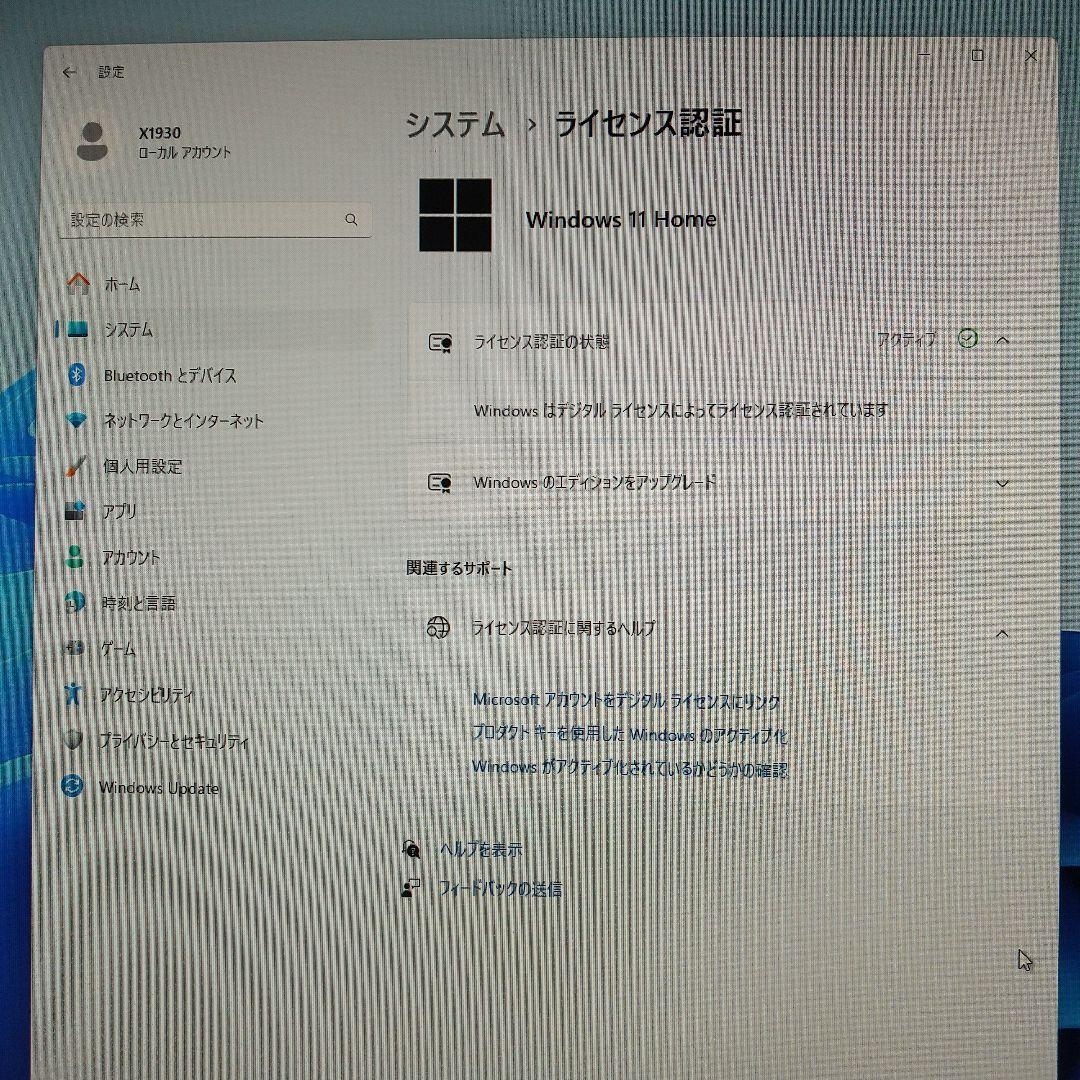Click the アクセシビリティ figure icon
Image resolution: width=1080 pixels, height=1080 pixels.
pyautogui.click(x=73, y=694)
